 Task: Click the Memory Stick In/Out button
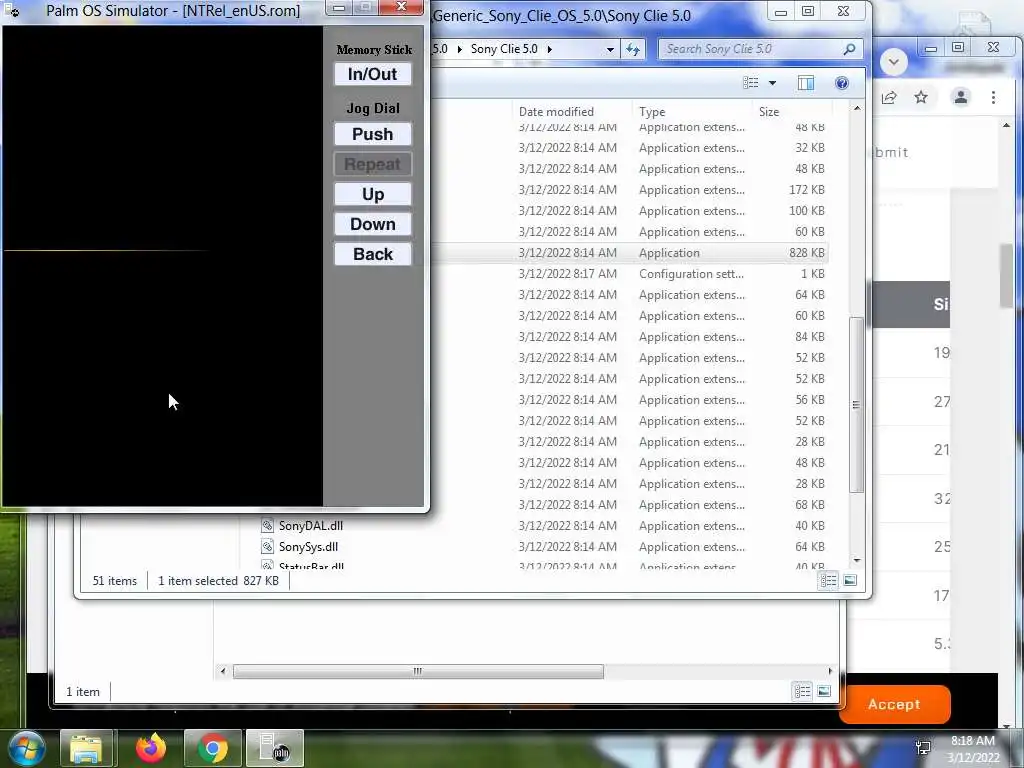point(372,74)
